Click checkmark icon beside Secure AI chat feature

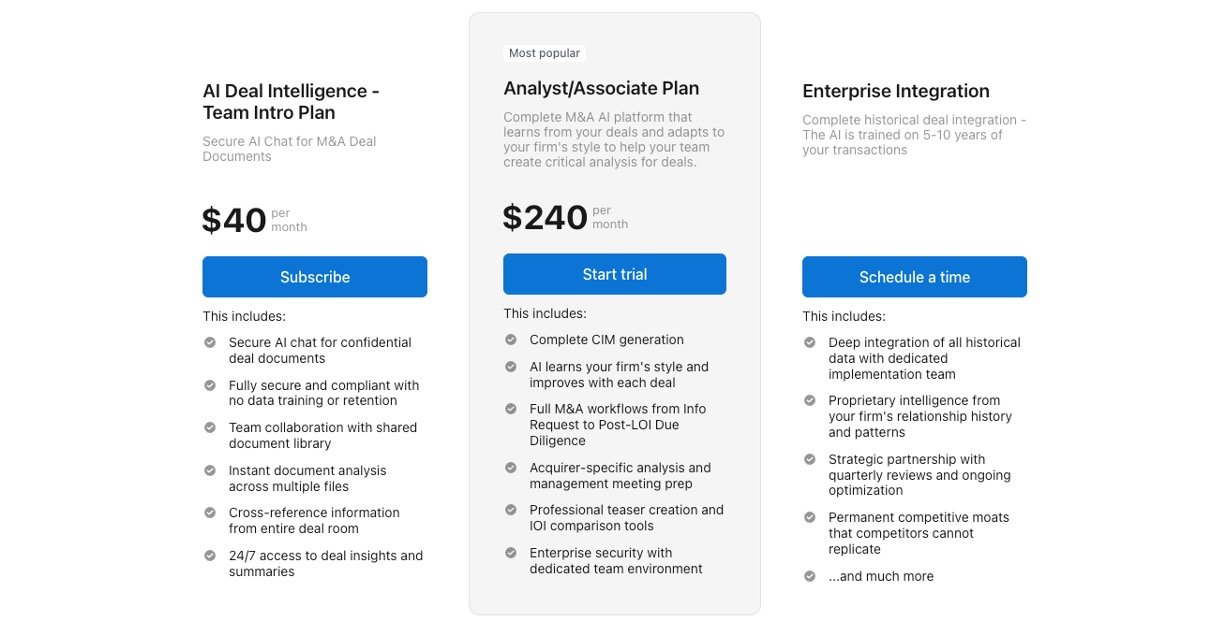tap(210, 342)
